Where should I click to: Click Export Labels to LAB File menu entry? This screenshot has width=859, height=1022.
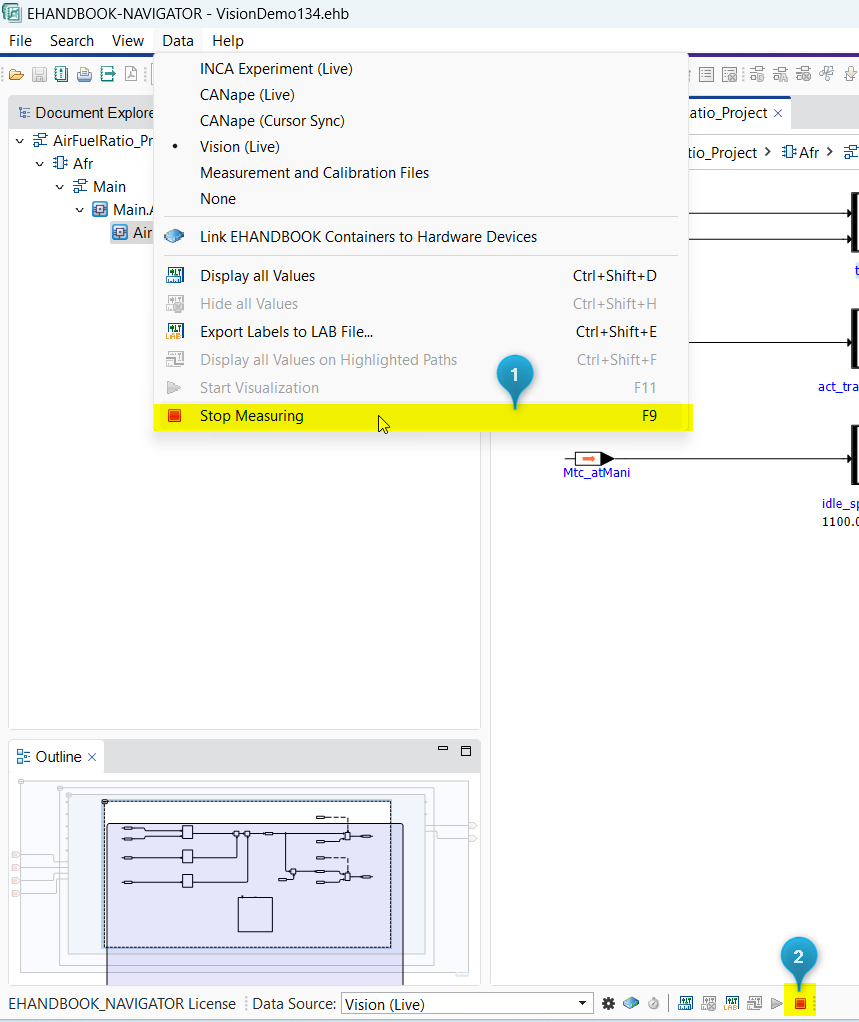coord(286,332)
